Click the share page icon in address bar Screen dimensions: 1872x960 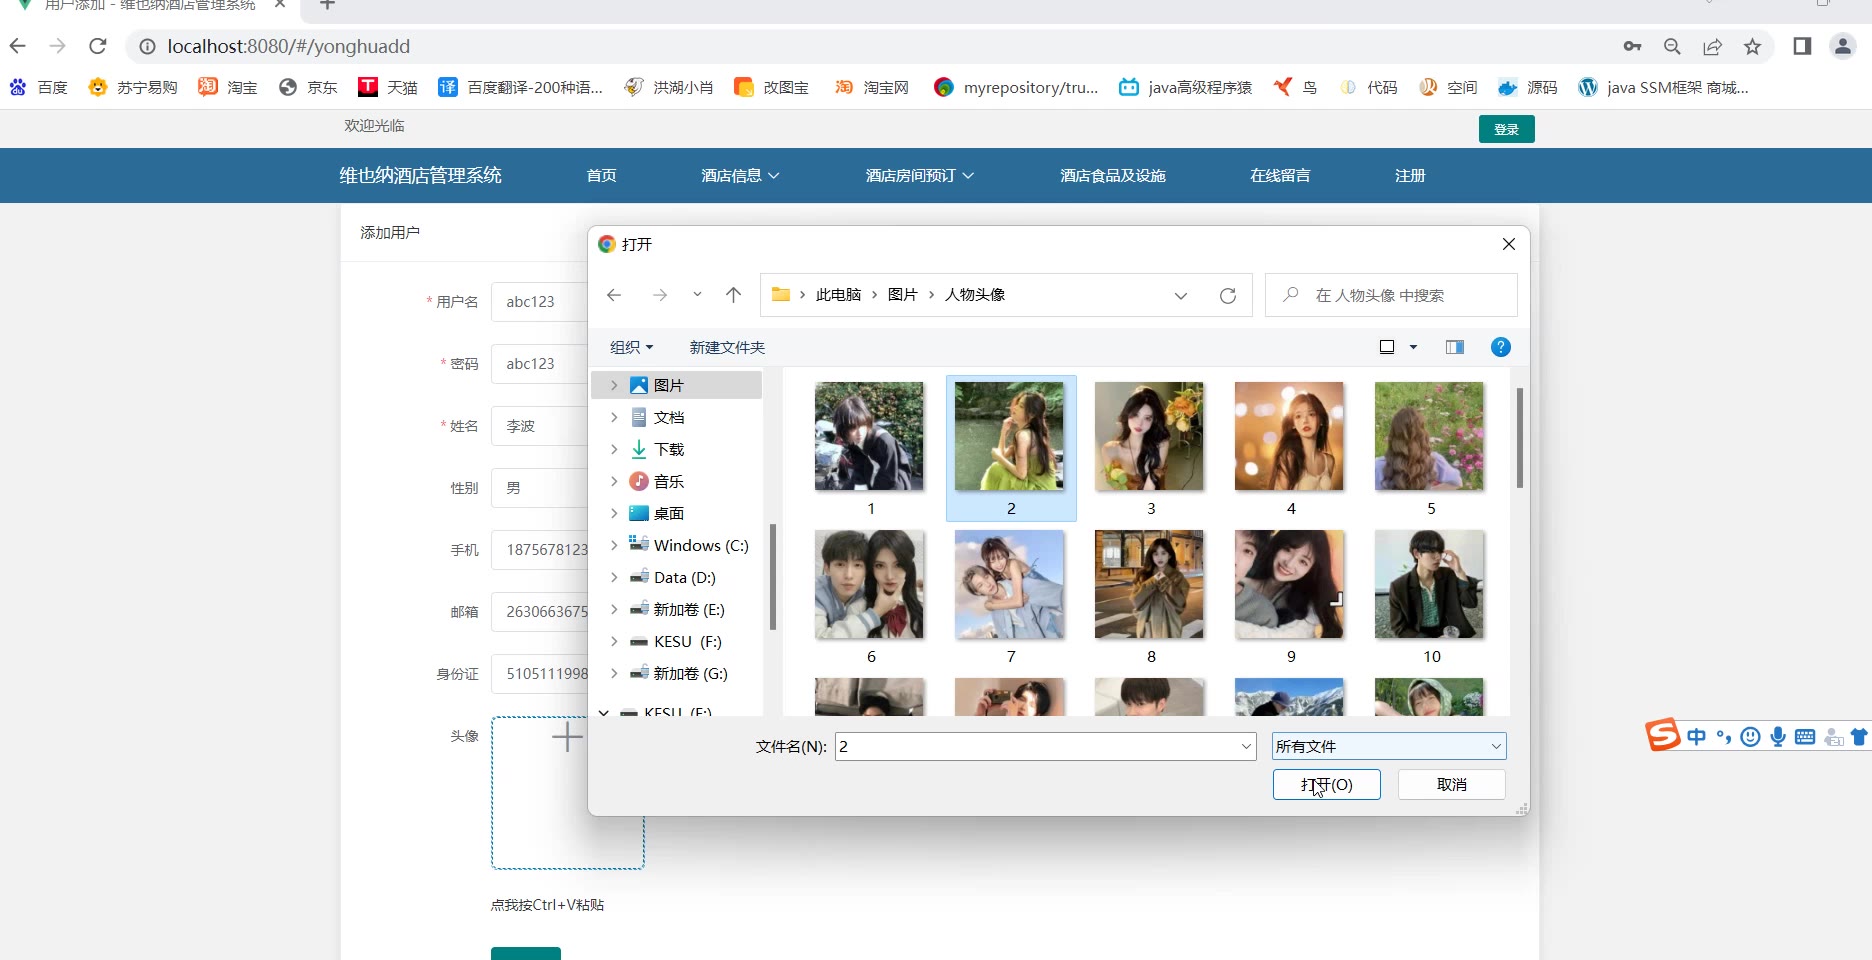click(x=1712, y=46)
